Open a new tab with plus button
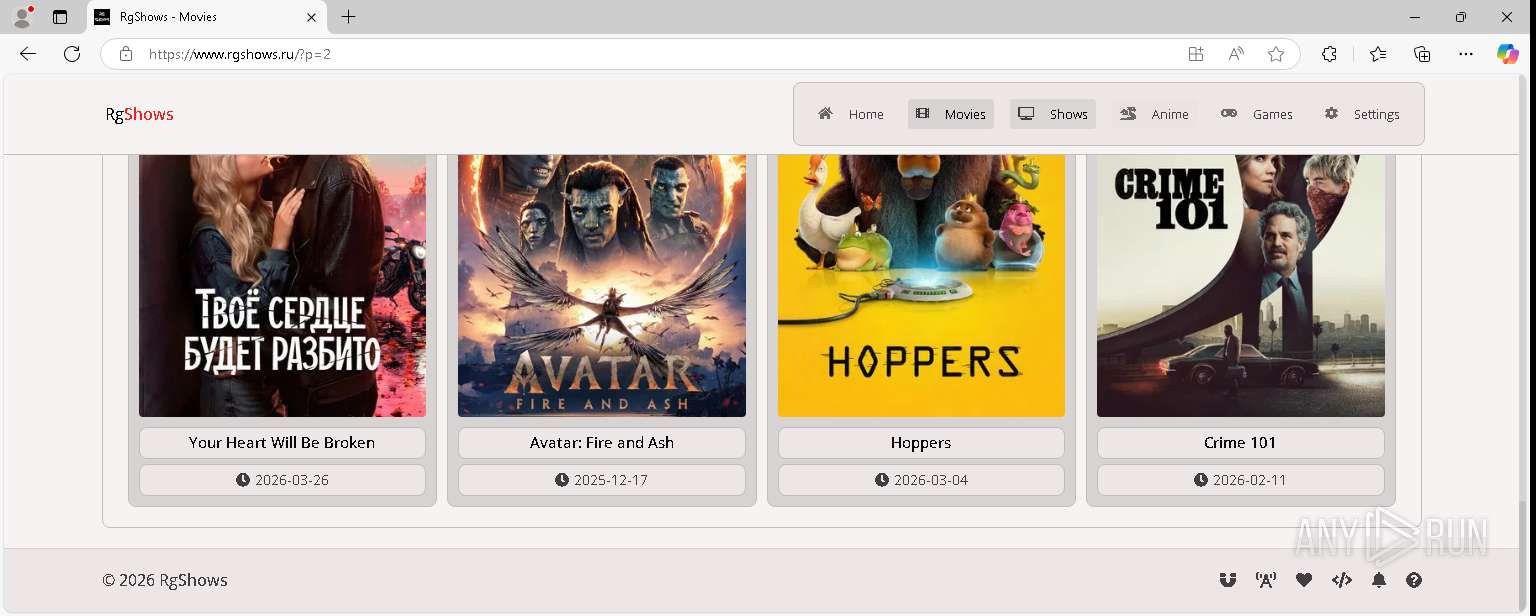1536x616 pixels. [348, 17]
